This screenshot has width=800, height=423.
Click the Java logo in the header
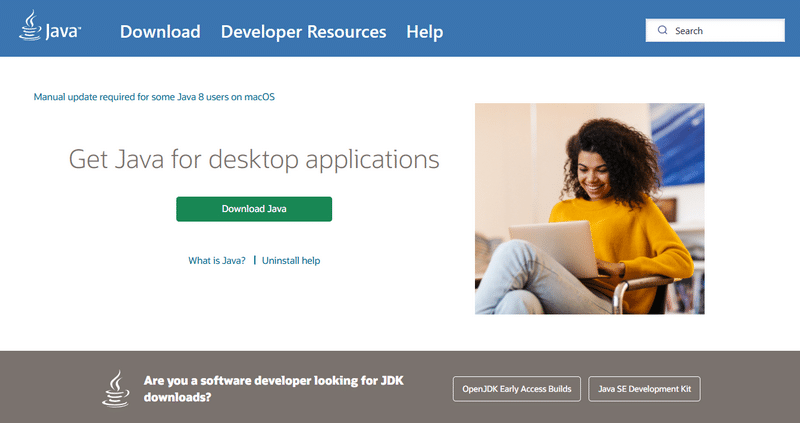point(50,29)
